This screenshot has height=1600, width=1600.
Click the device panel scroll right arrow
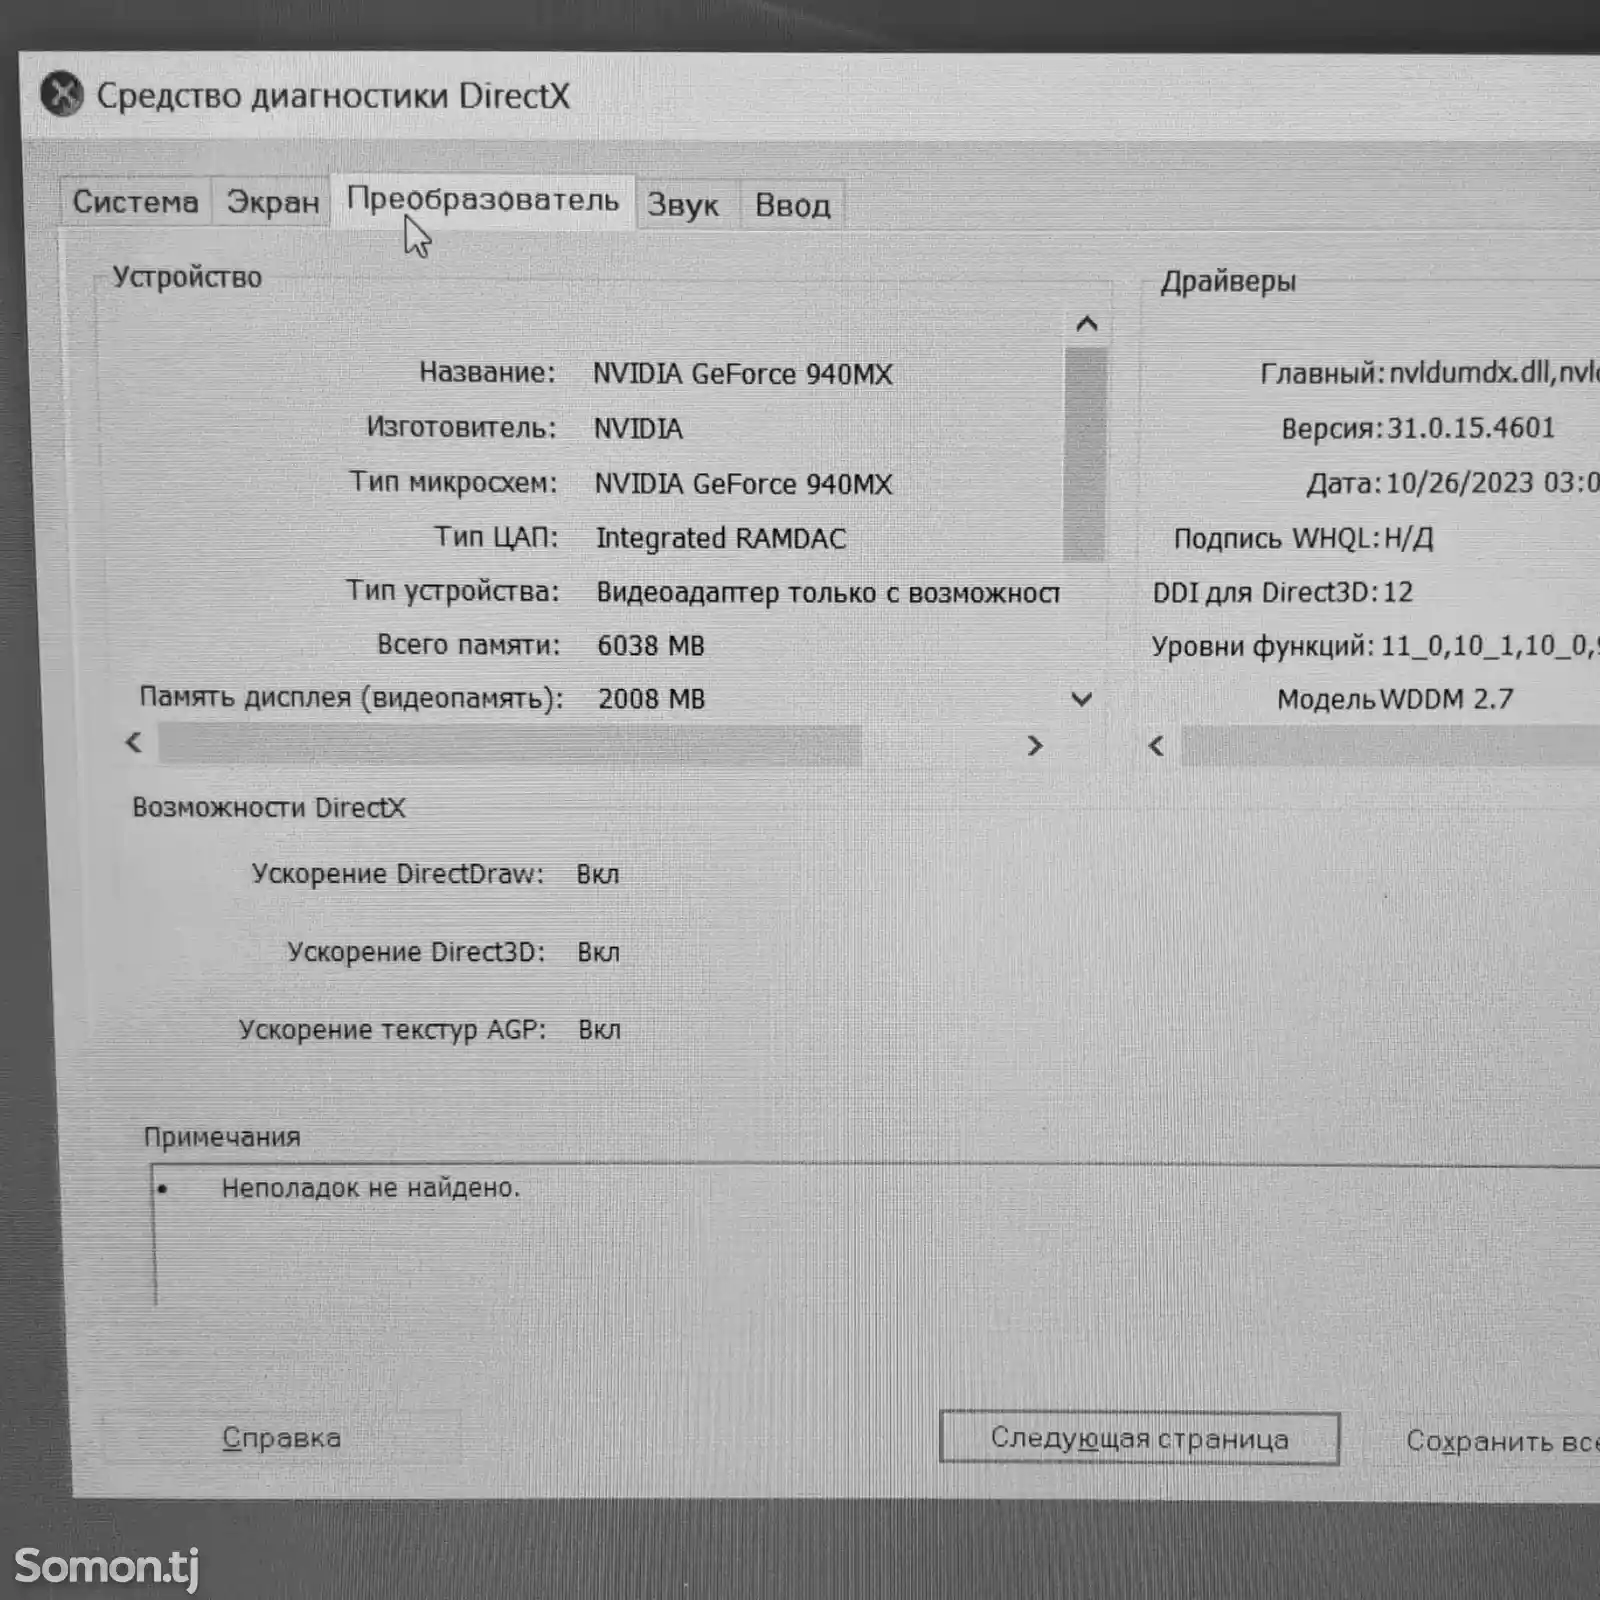(x=1035, y=746)
